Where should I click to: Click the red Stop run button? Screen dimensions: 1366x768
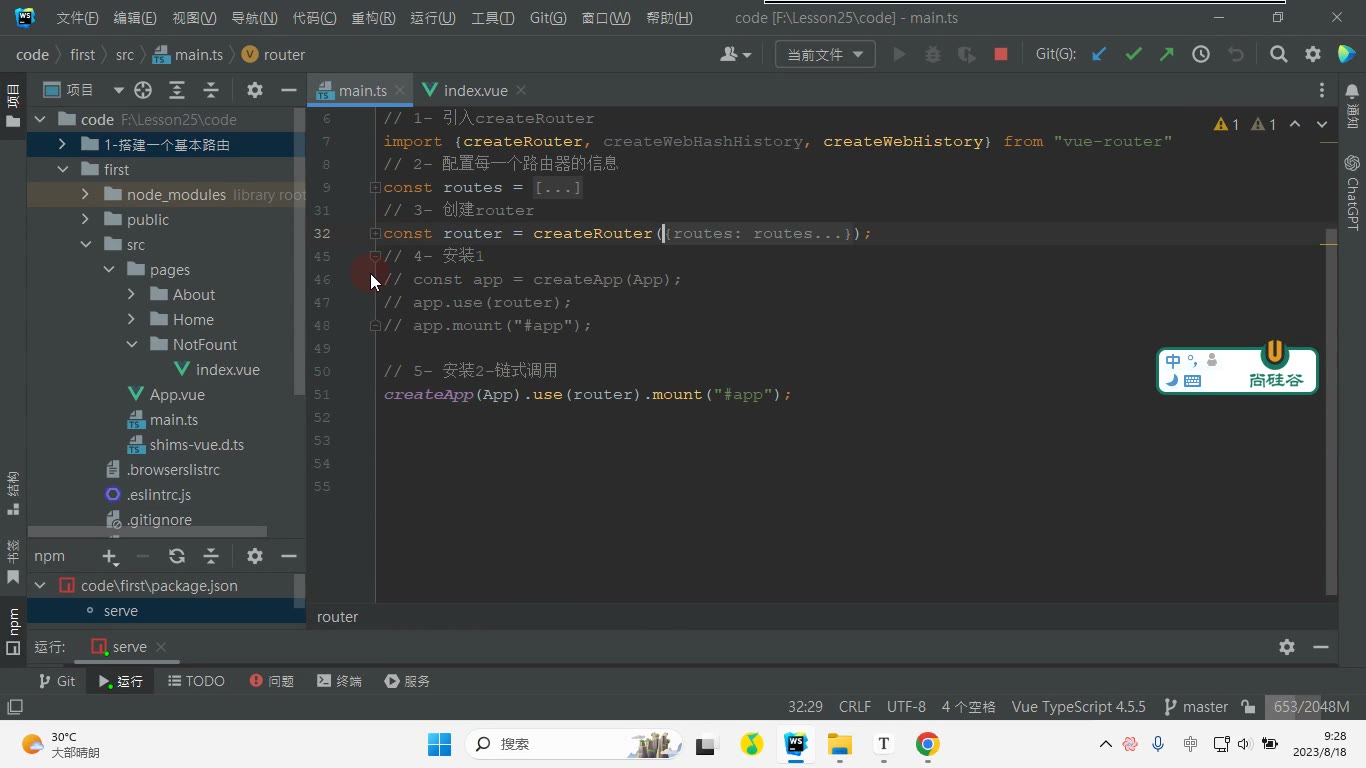point(1000,55)
